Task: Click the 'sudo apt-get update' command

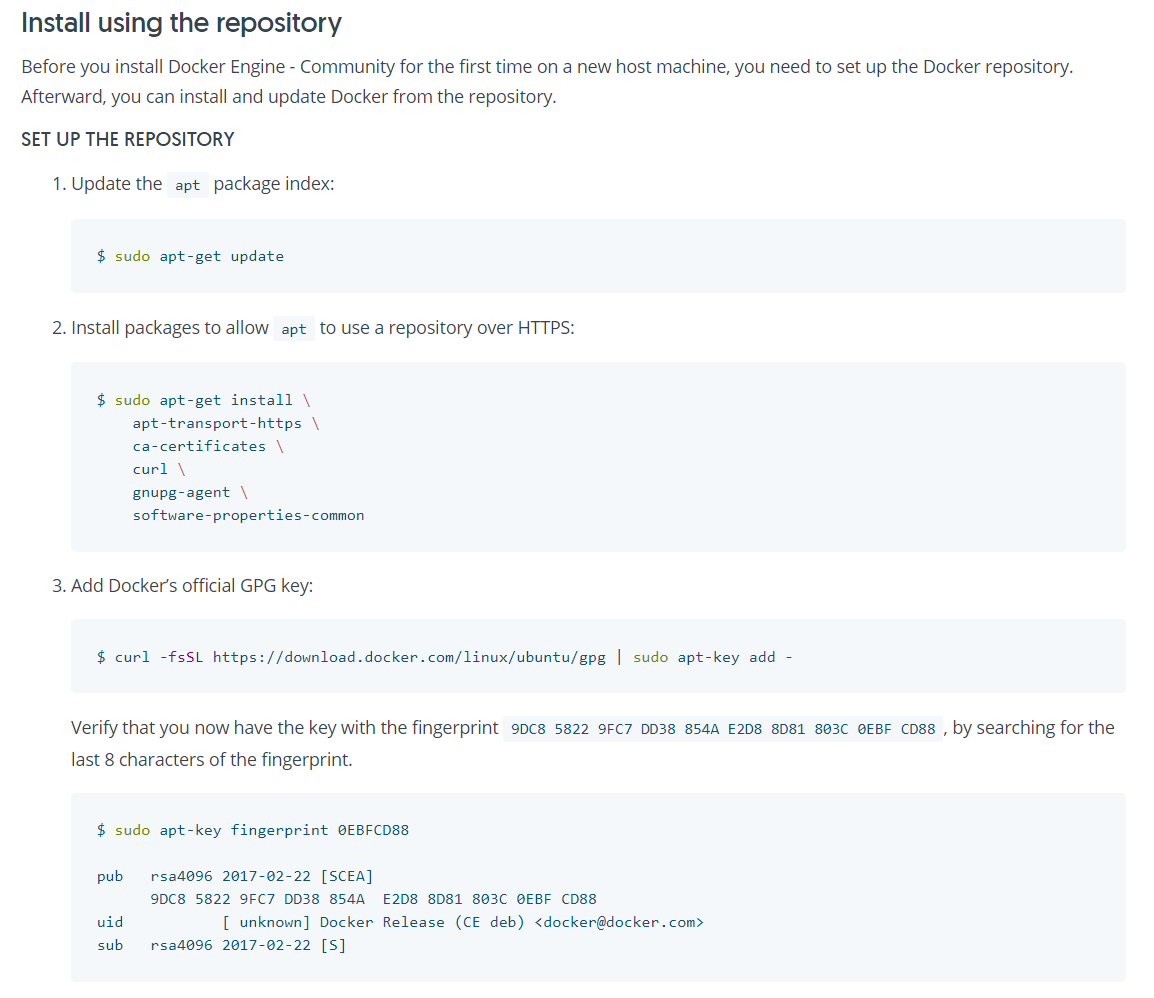Action: point(198,256)
